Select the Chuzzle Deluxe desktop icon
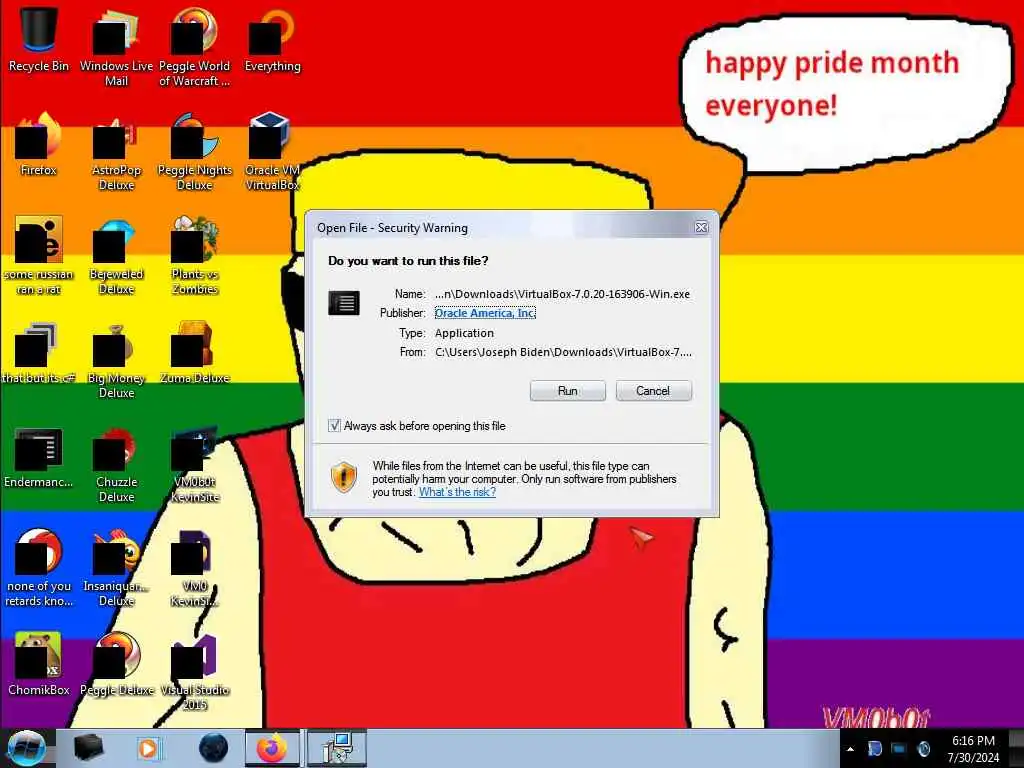Viewport: 1024px width, 768px height. [116, 464]
